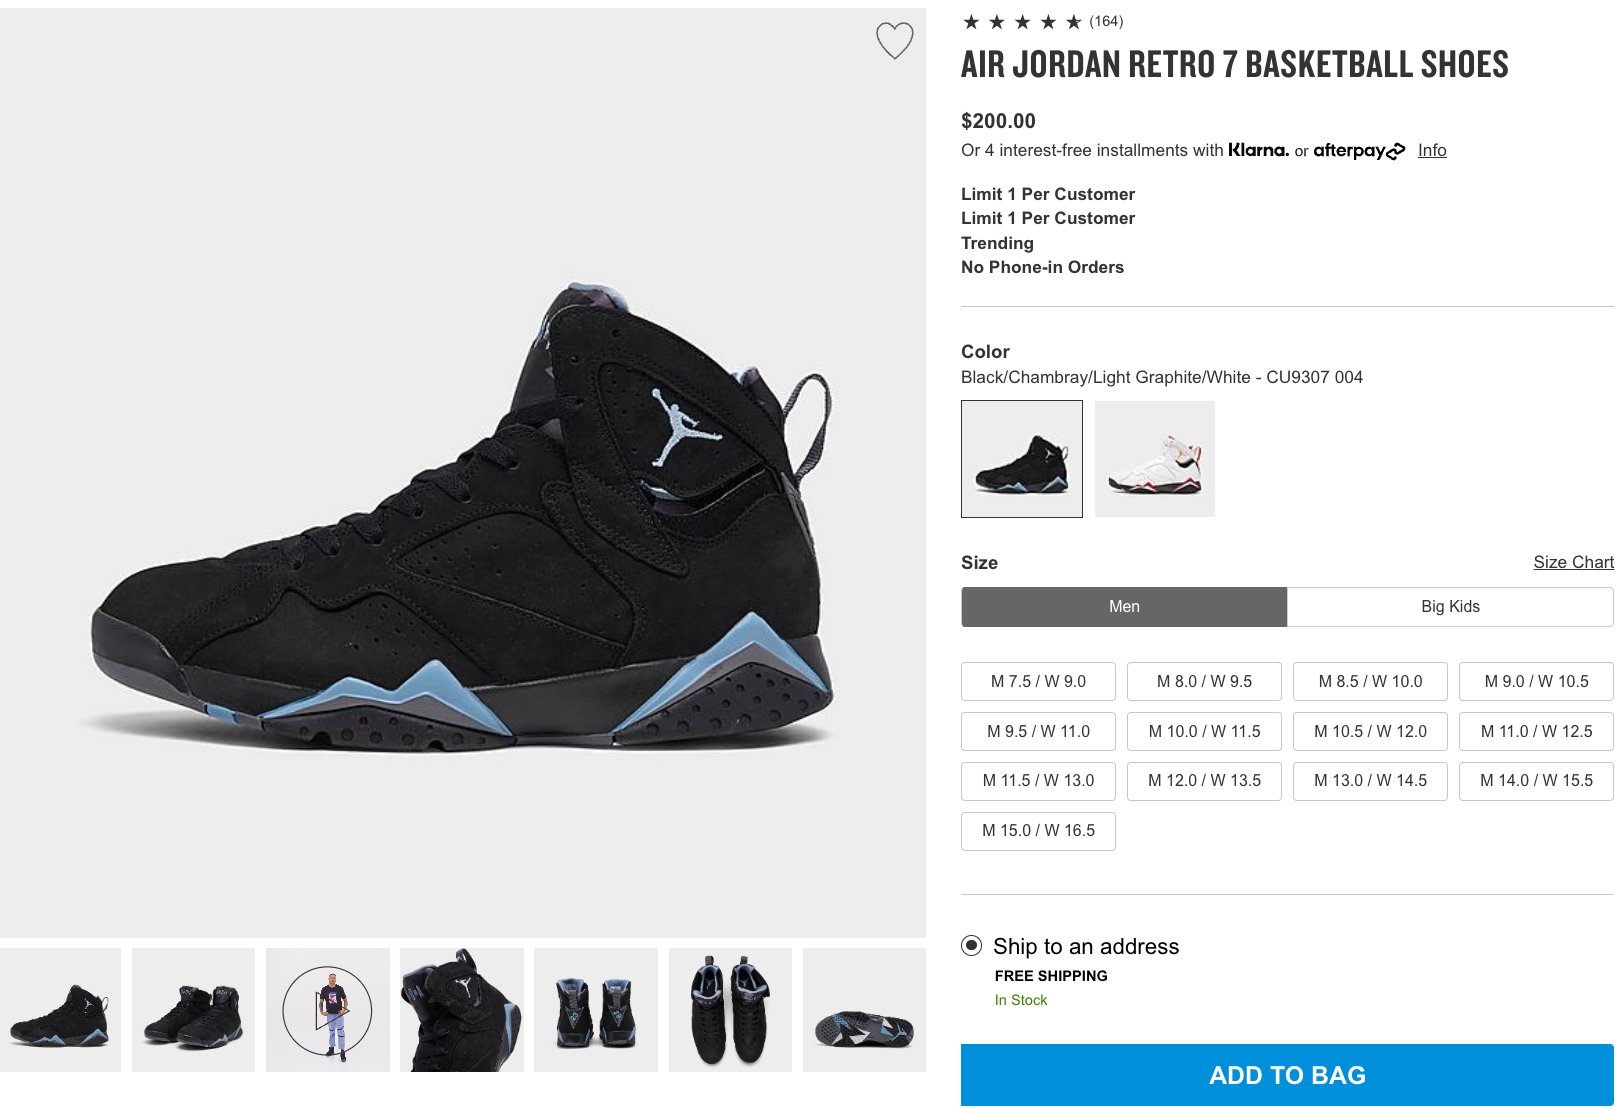1616x1108 pixels.
Task: View the top-down shoes thumbnail
Action: pos(730,1010)
